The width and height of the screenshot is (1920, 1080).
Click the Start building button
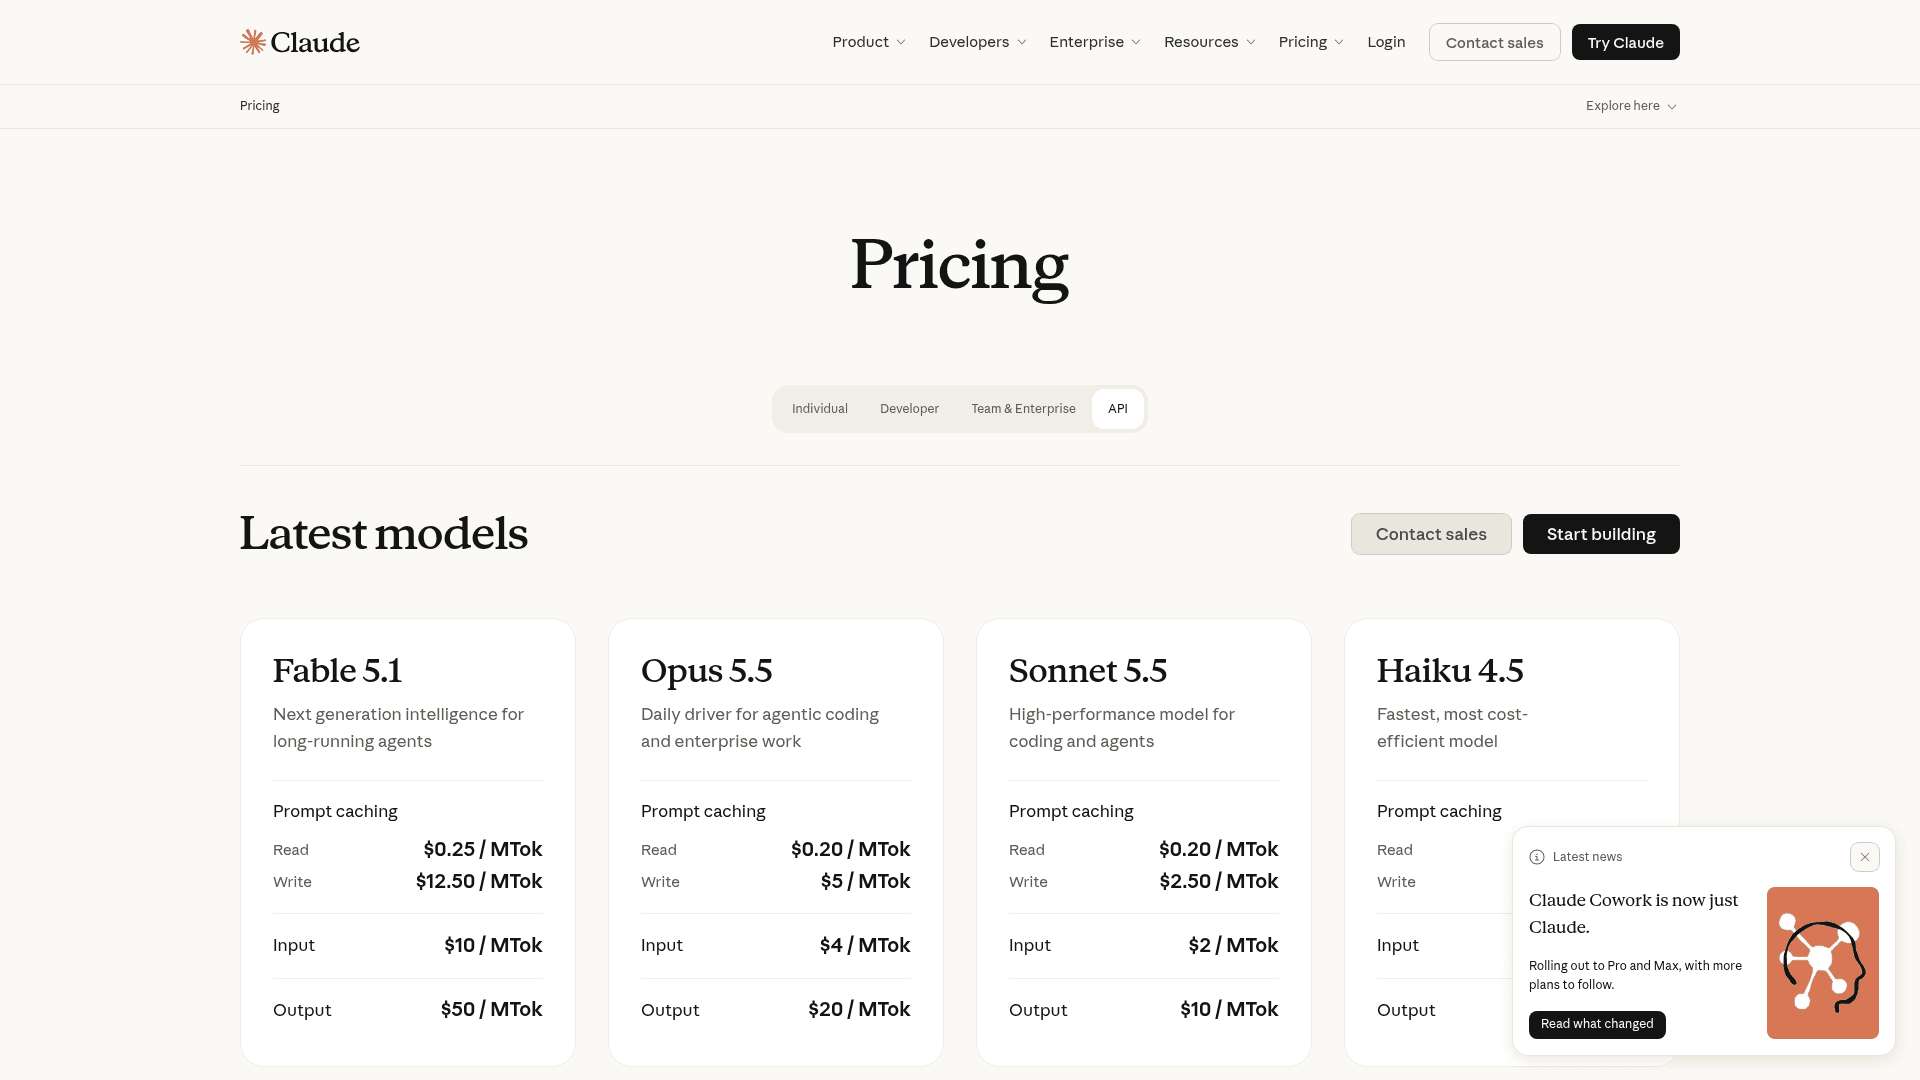(x=1601, y=534)
